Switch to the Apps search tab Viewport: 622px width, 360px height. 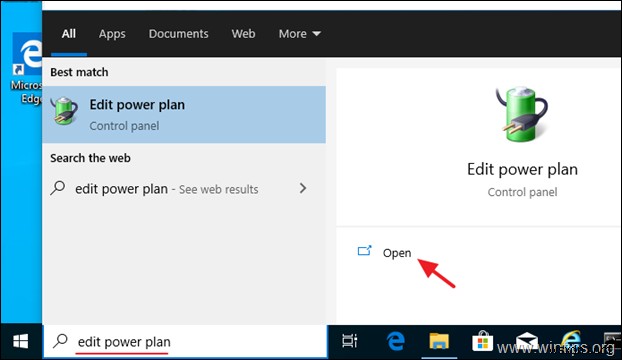point(112,34)
